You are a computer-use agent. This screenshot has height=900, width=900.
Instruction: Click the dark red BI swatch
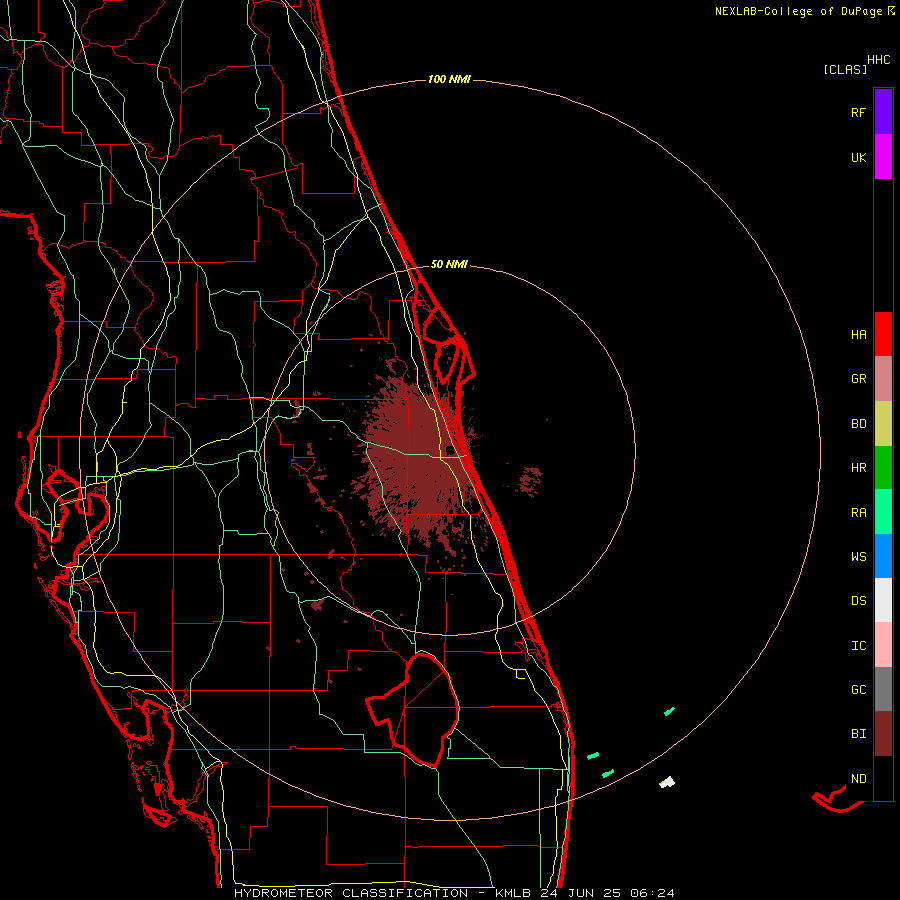coord(883,734)
